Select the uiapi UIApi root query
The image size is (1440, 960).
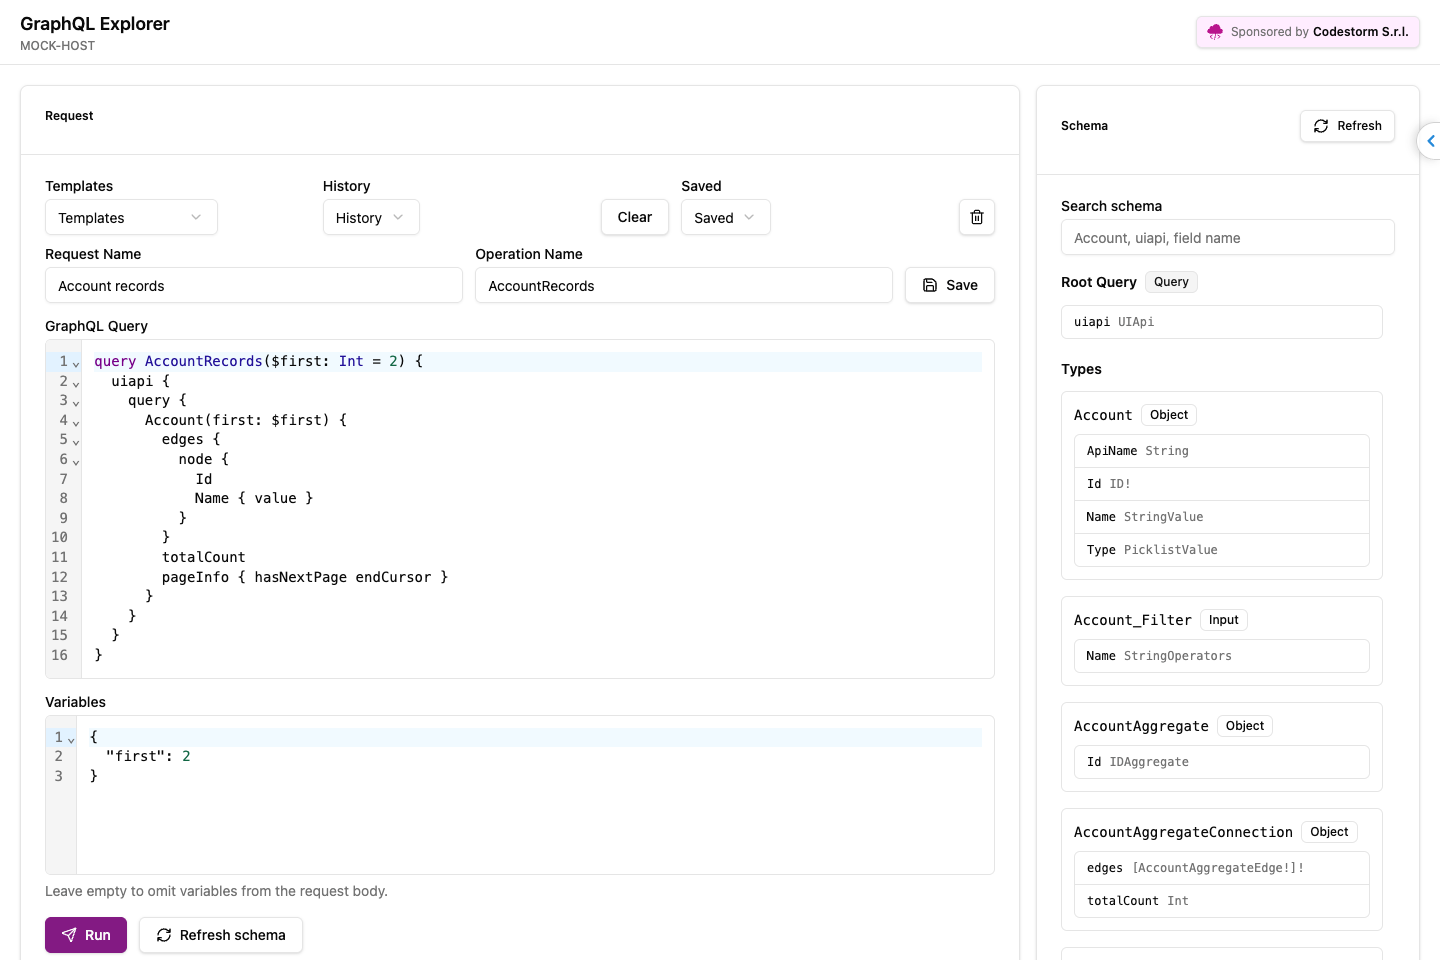(x=1222, y=322)
